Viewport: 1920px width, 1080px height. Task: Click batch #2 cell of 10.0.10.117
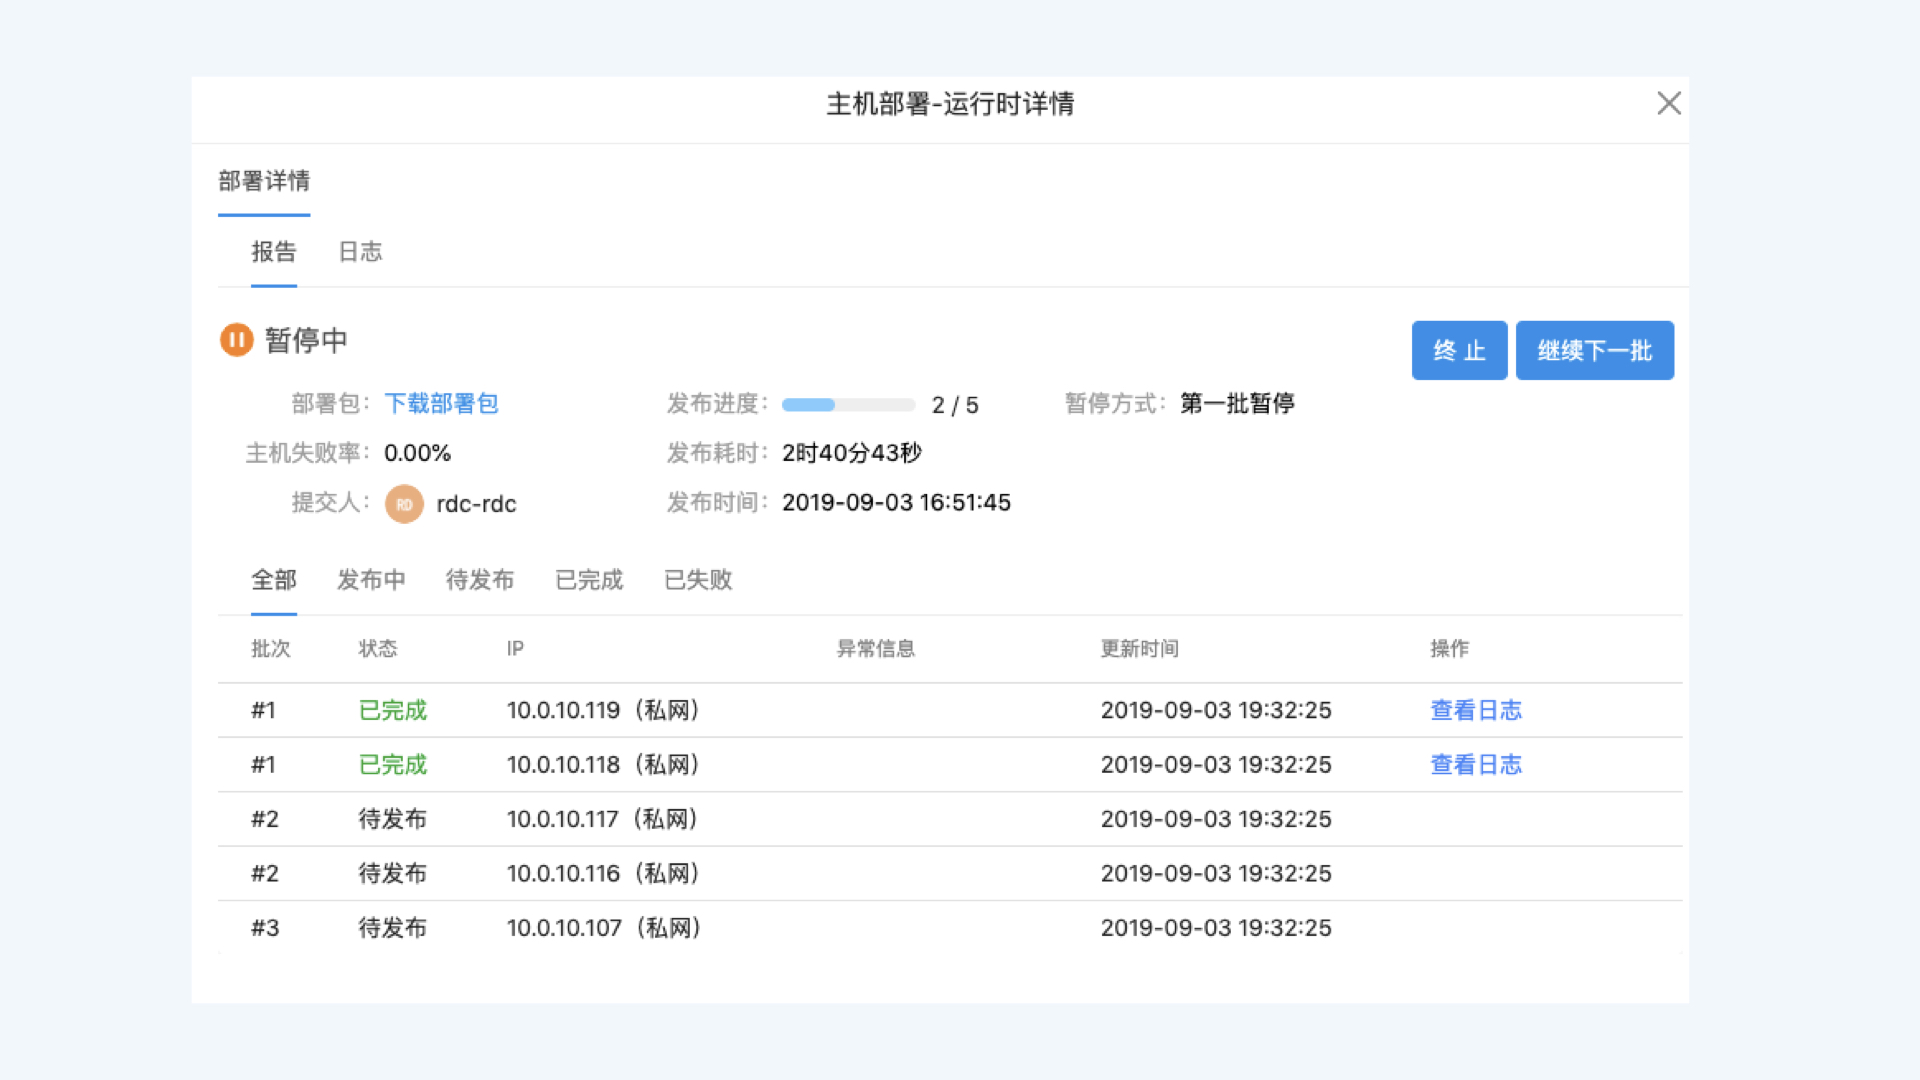point(265,819)
